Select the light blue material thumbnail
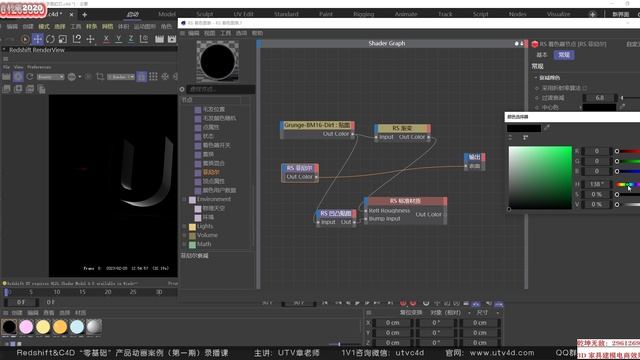The width and height of the screenshot is (640, 360). (x=77, y=327)
